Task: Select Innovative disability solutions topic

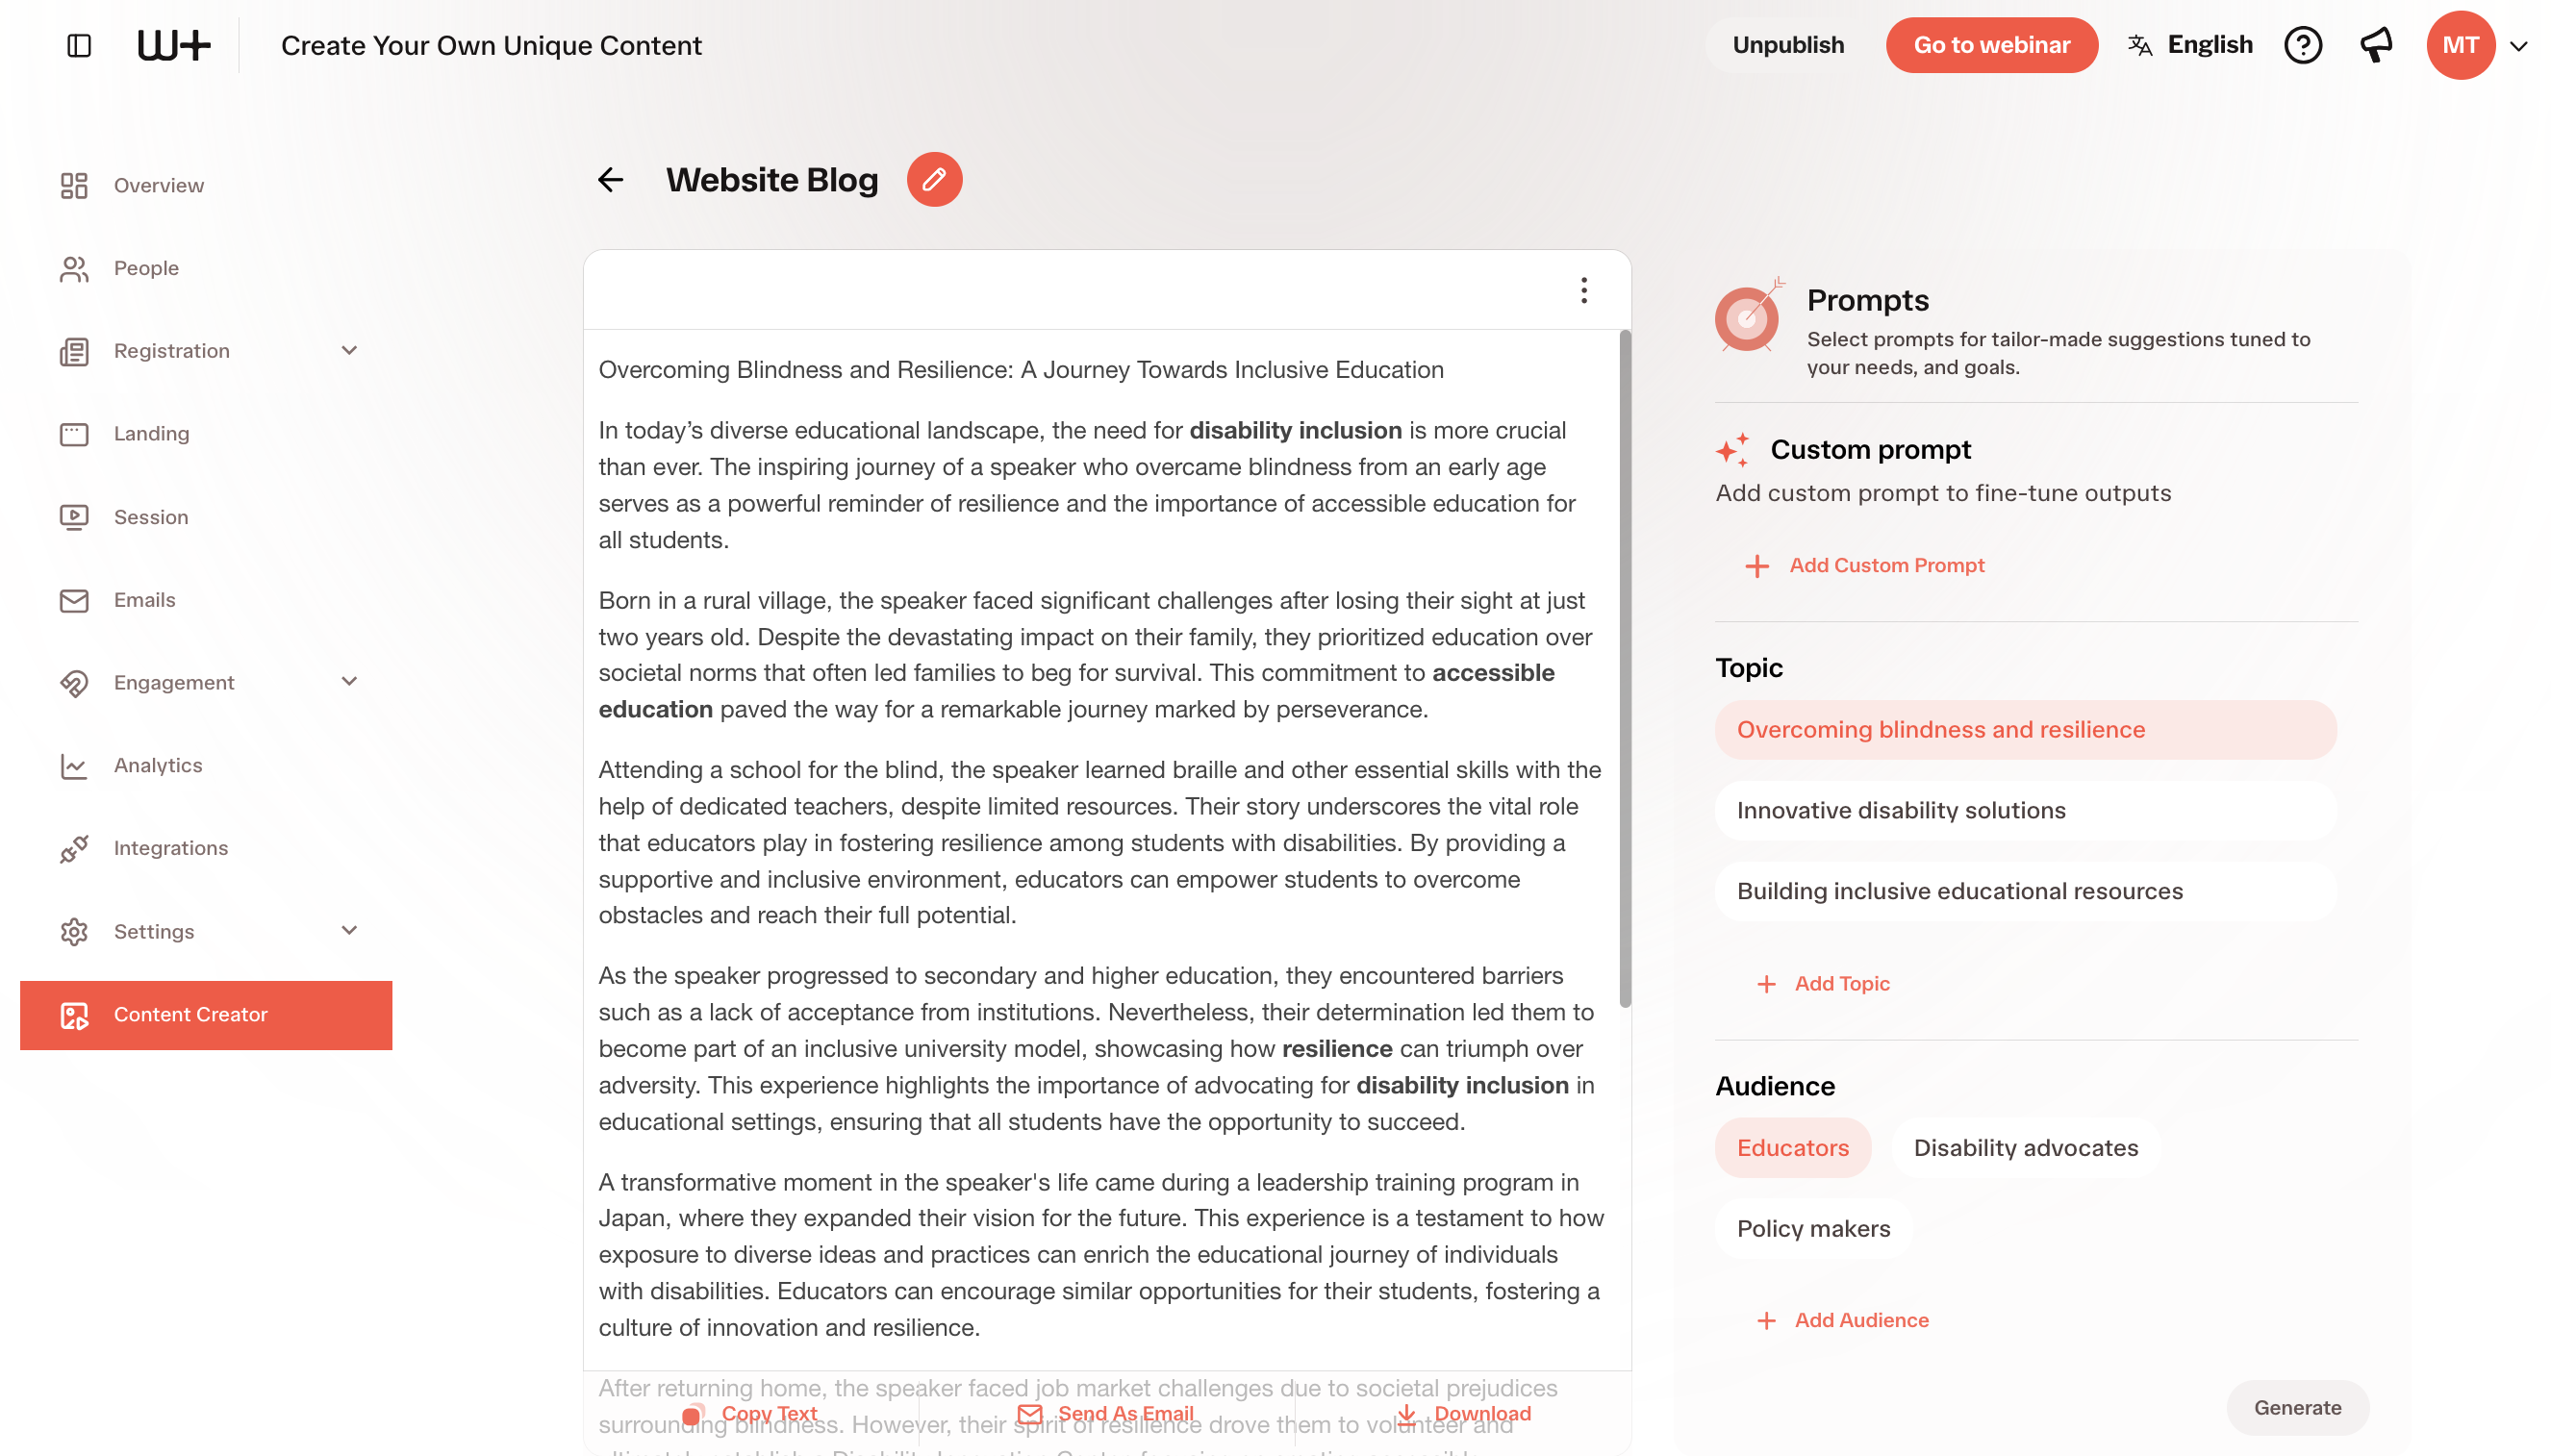Action: 2025,810
